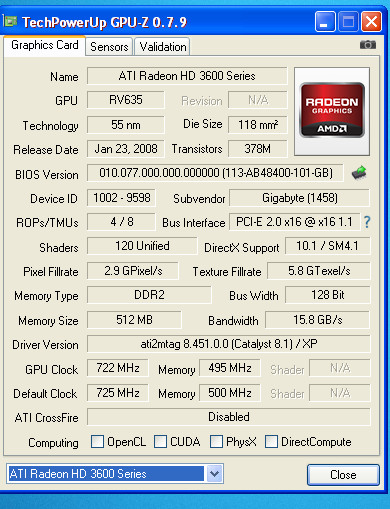
Task: Click the Bus Interface question mark
Action: (x=367, y=222)
